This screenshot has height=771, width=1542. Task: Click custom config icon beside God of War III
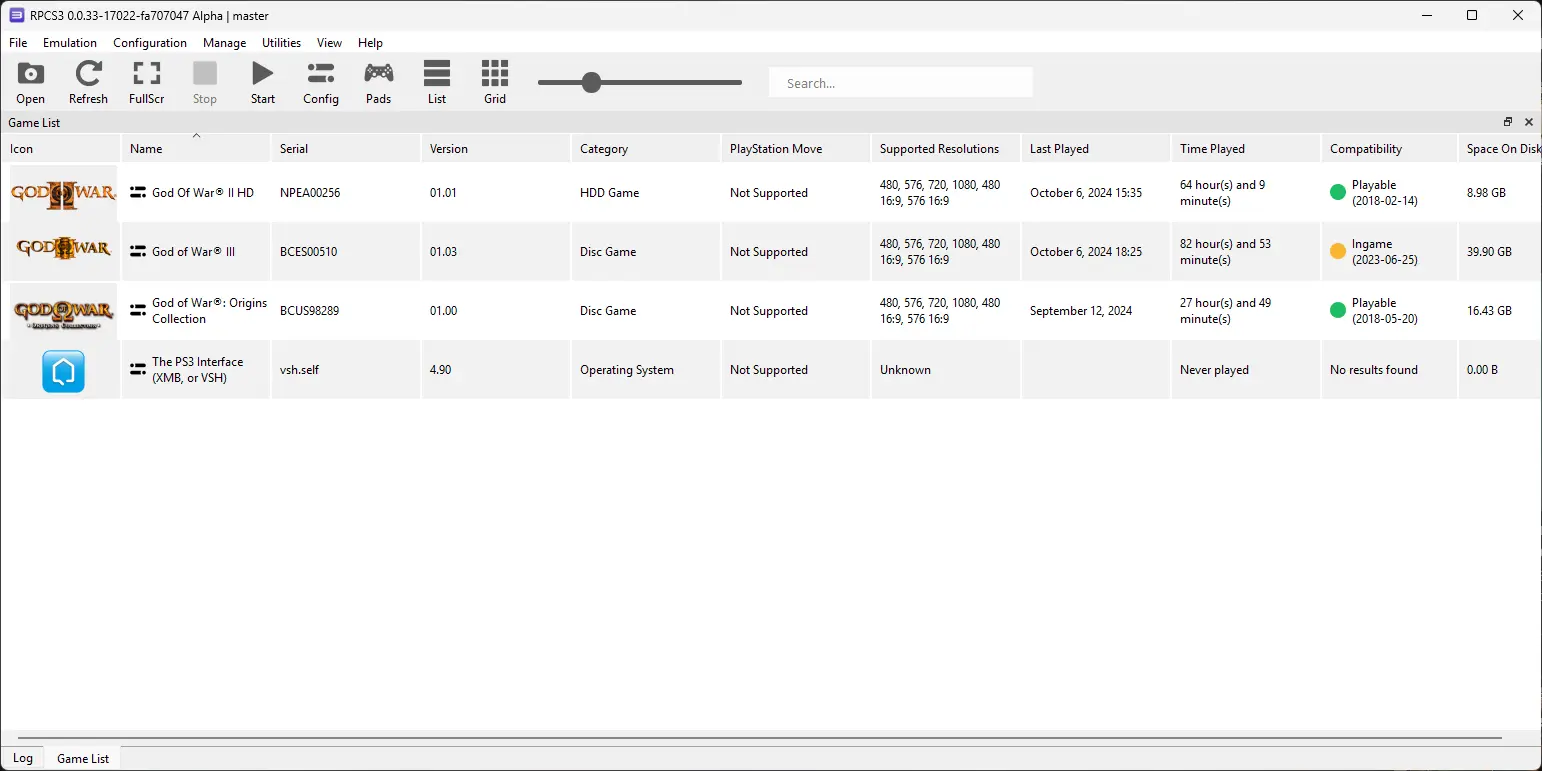[x=138, y=252]
